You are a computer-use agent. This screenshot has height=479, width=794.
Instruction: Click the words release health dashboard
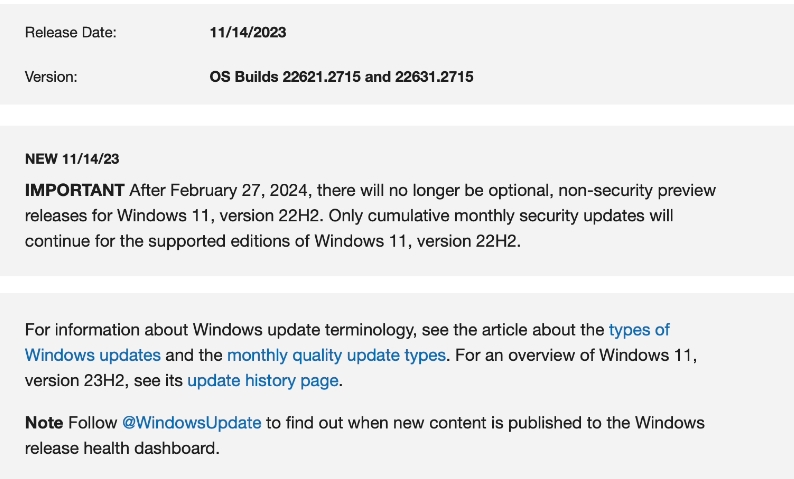pyautogui.click(x=122, y=448)
